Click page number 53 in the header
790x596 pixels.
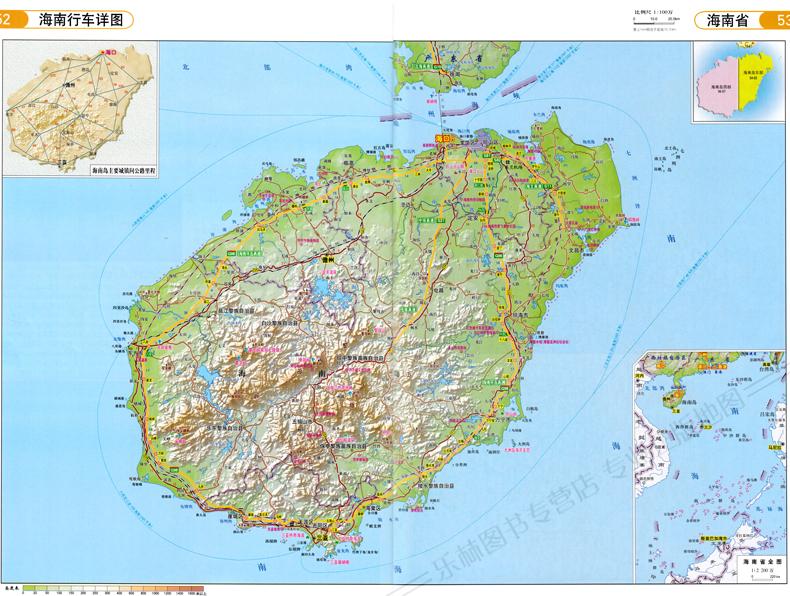pyautogui.click(x=783, y=21)
